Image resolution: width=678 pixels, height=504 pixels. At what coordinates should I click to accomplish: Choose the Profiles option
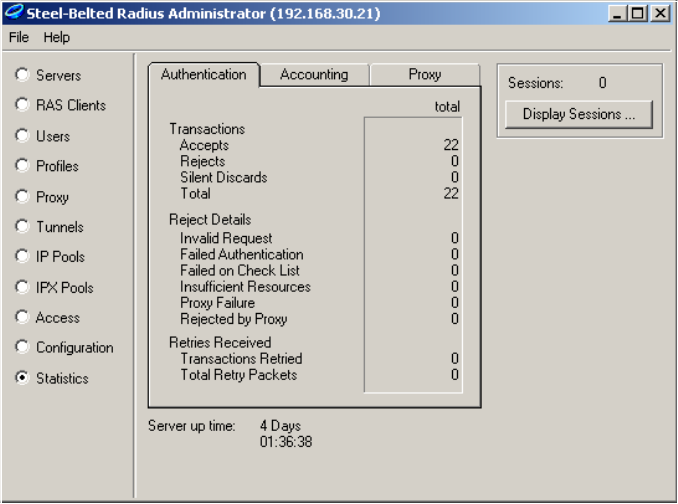[22, 166]
